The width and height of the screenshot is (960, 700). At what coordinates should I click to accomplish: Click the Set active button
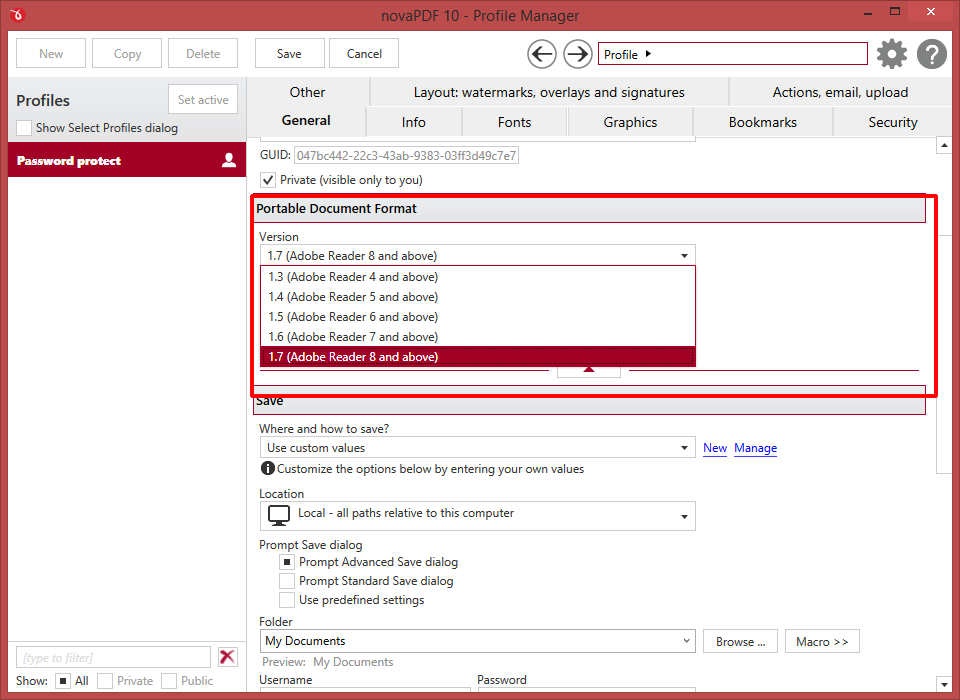(x=203, y=99)
